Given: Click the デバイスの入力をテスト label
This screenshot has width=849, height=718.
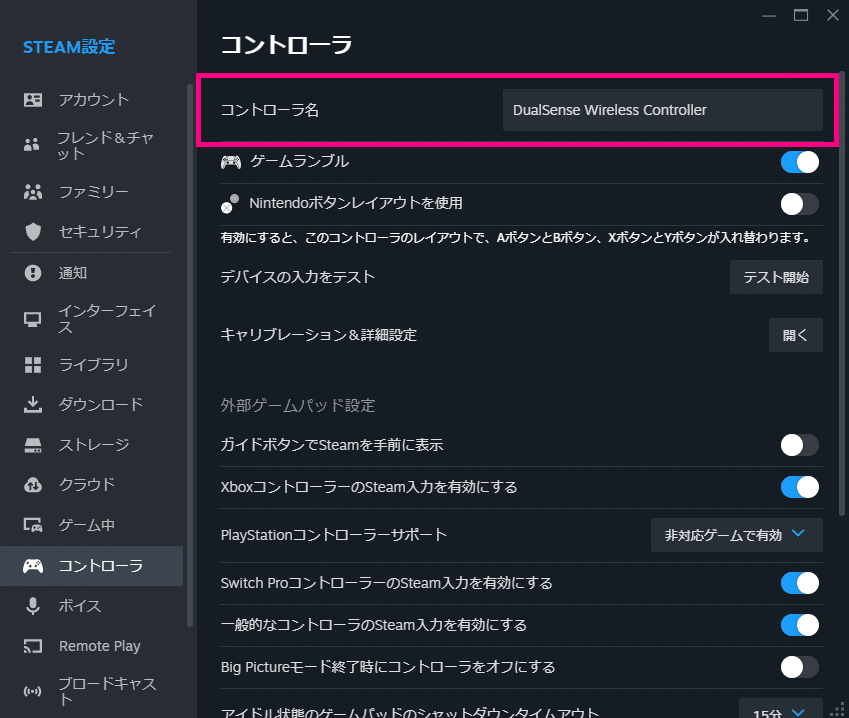Looking at the screenshot, I should tap(298, 277).
